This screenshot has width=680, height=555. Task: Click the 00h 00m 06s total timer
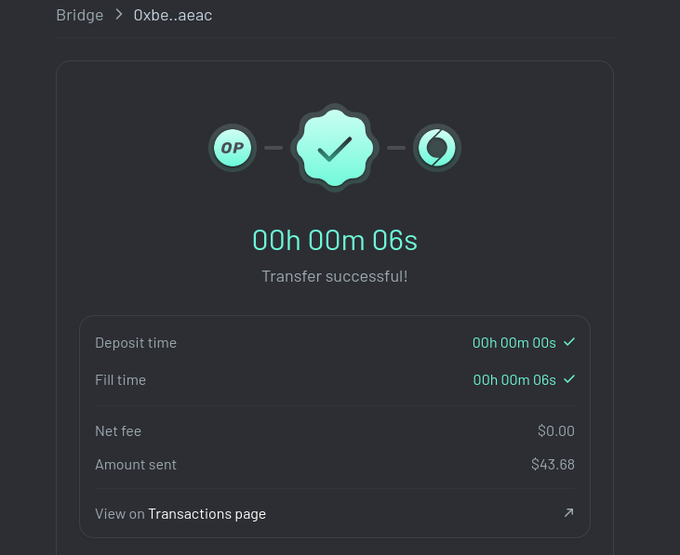point(335,240)
